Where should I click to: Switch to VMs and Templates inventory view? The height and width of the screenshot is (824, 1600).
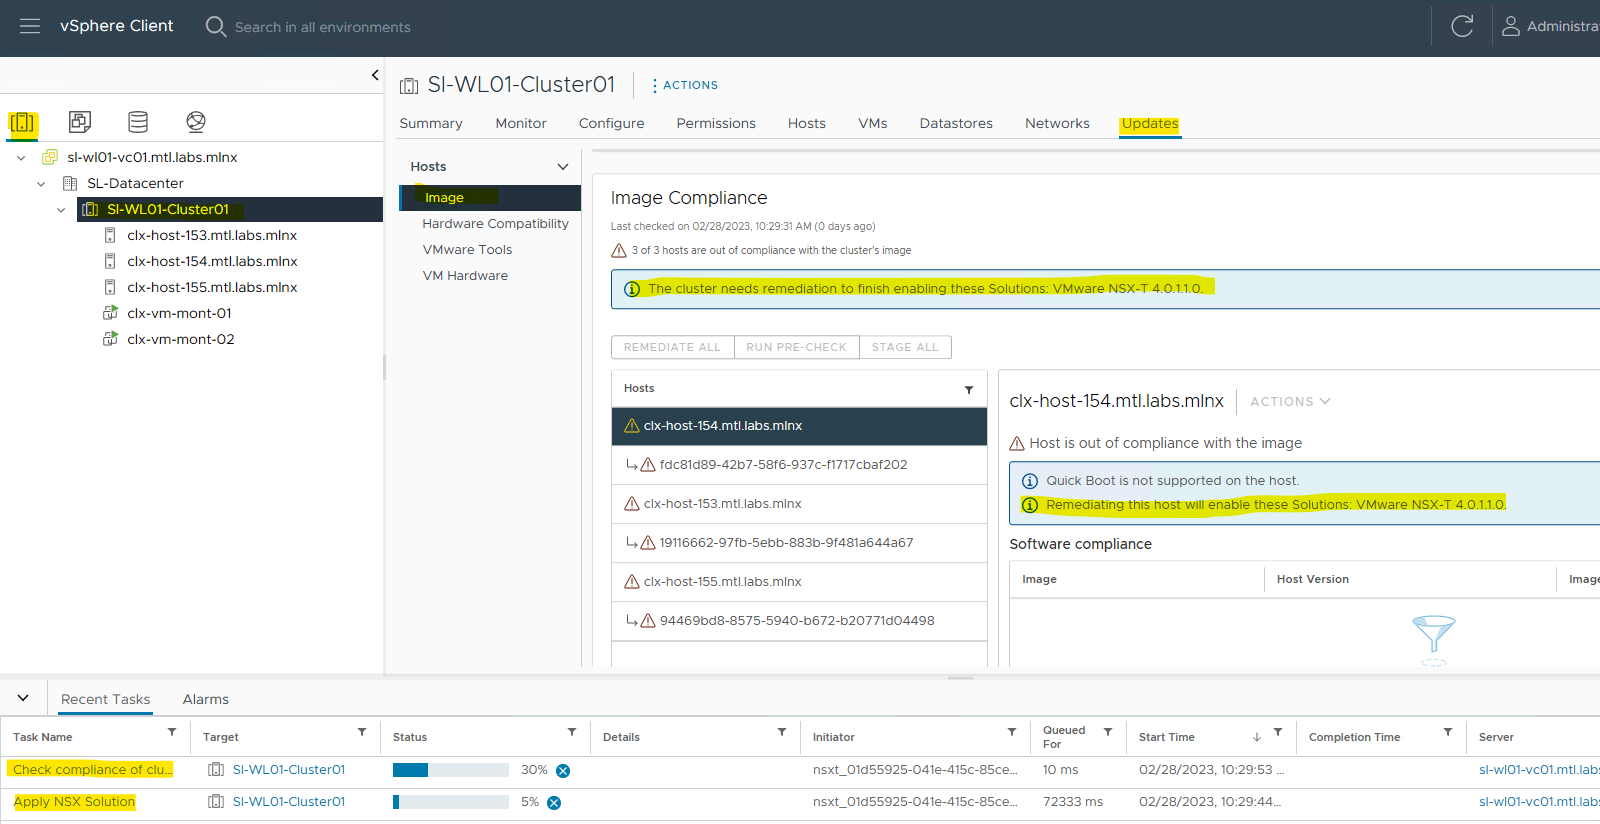point(80,122)
